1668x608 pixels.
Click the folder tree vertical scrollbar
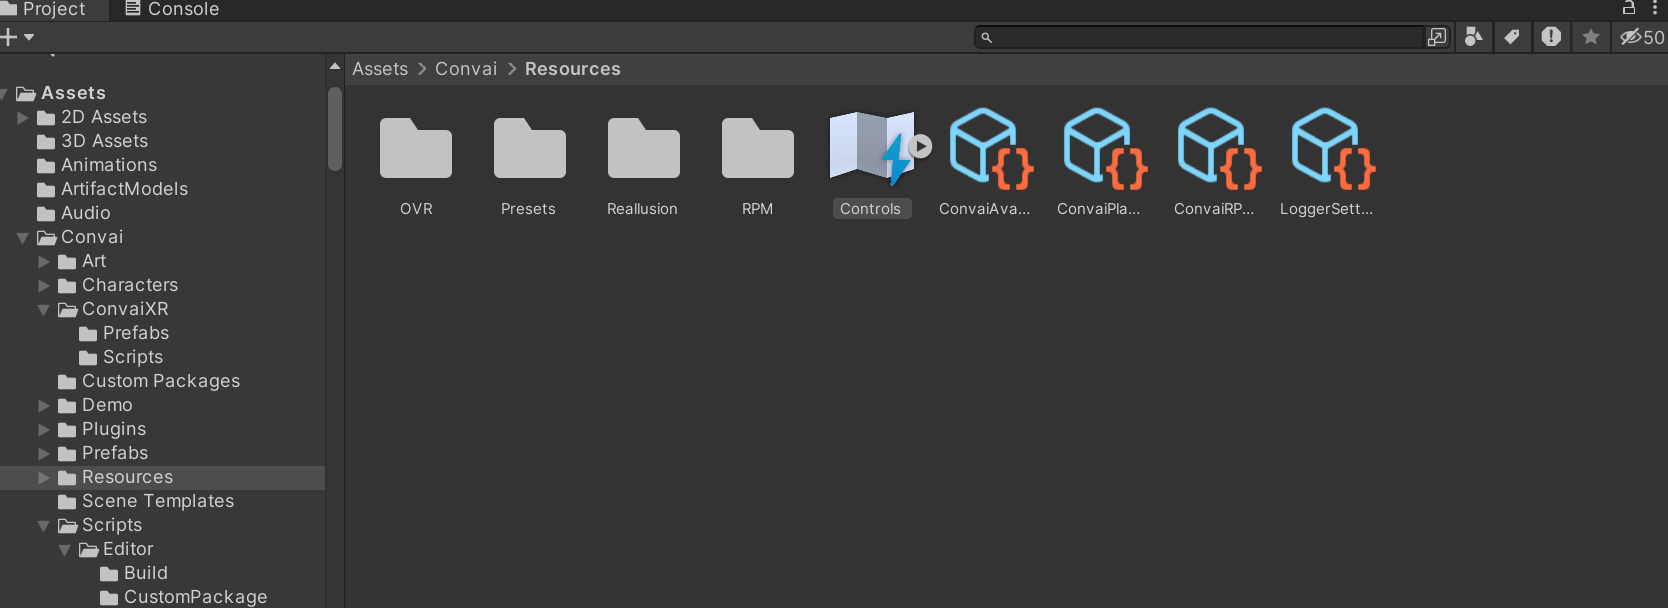pyautogui.click(x=335, y=130)
